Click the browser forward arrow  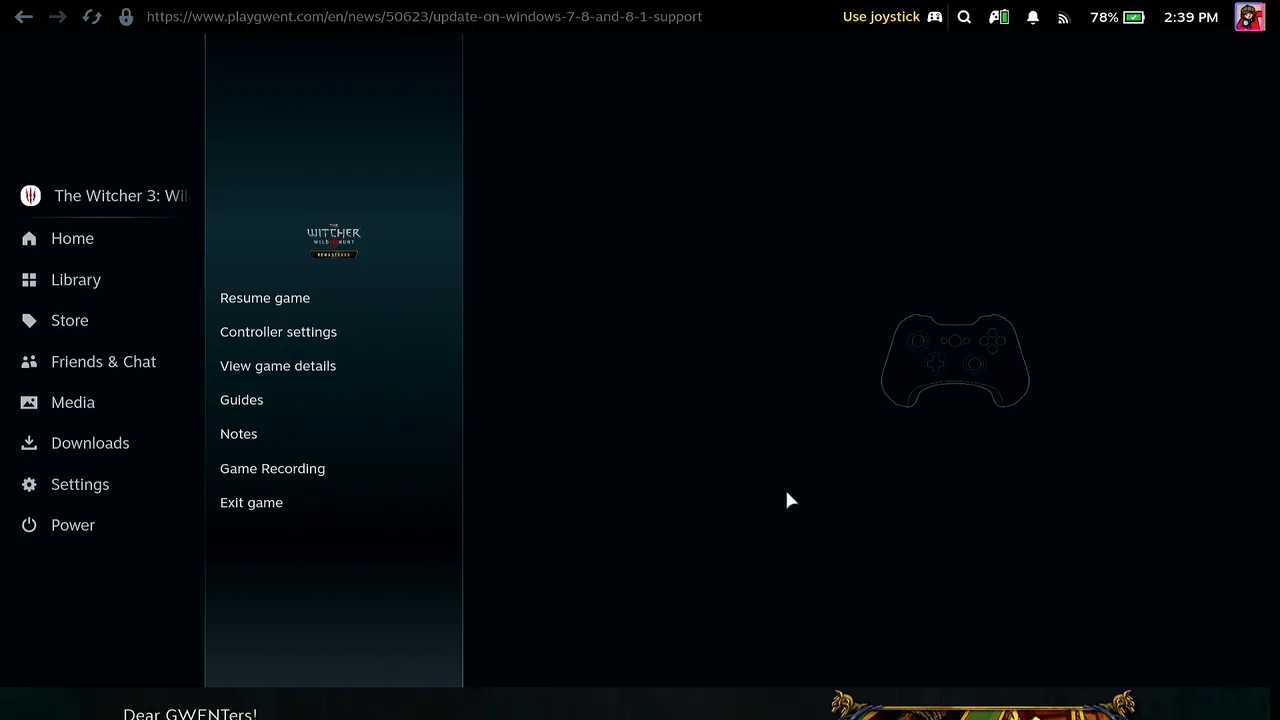58,17
